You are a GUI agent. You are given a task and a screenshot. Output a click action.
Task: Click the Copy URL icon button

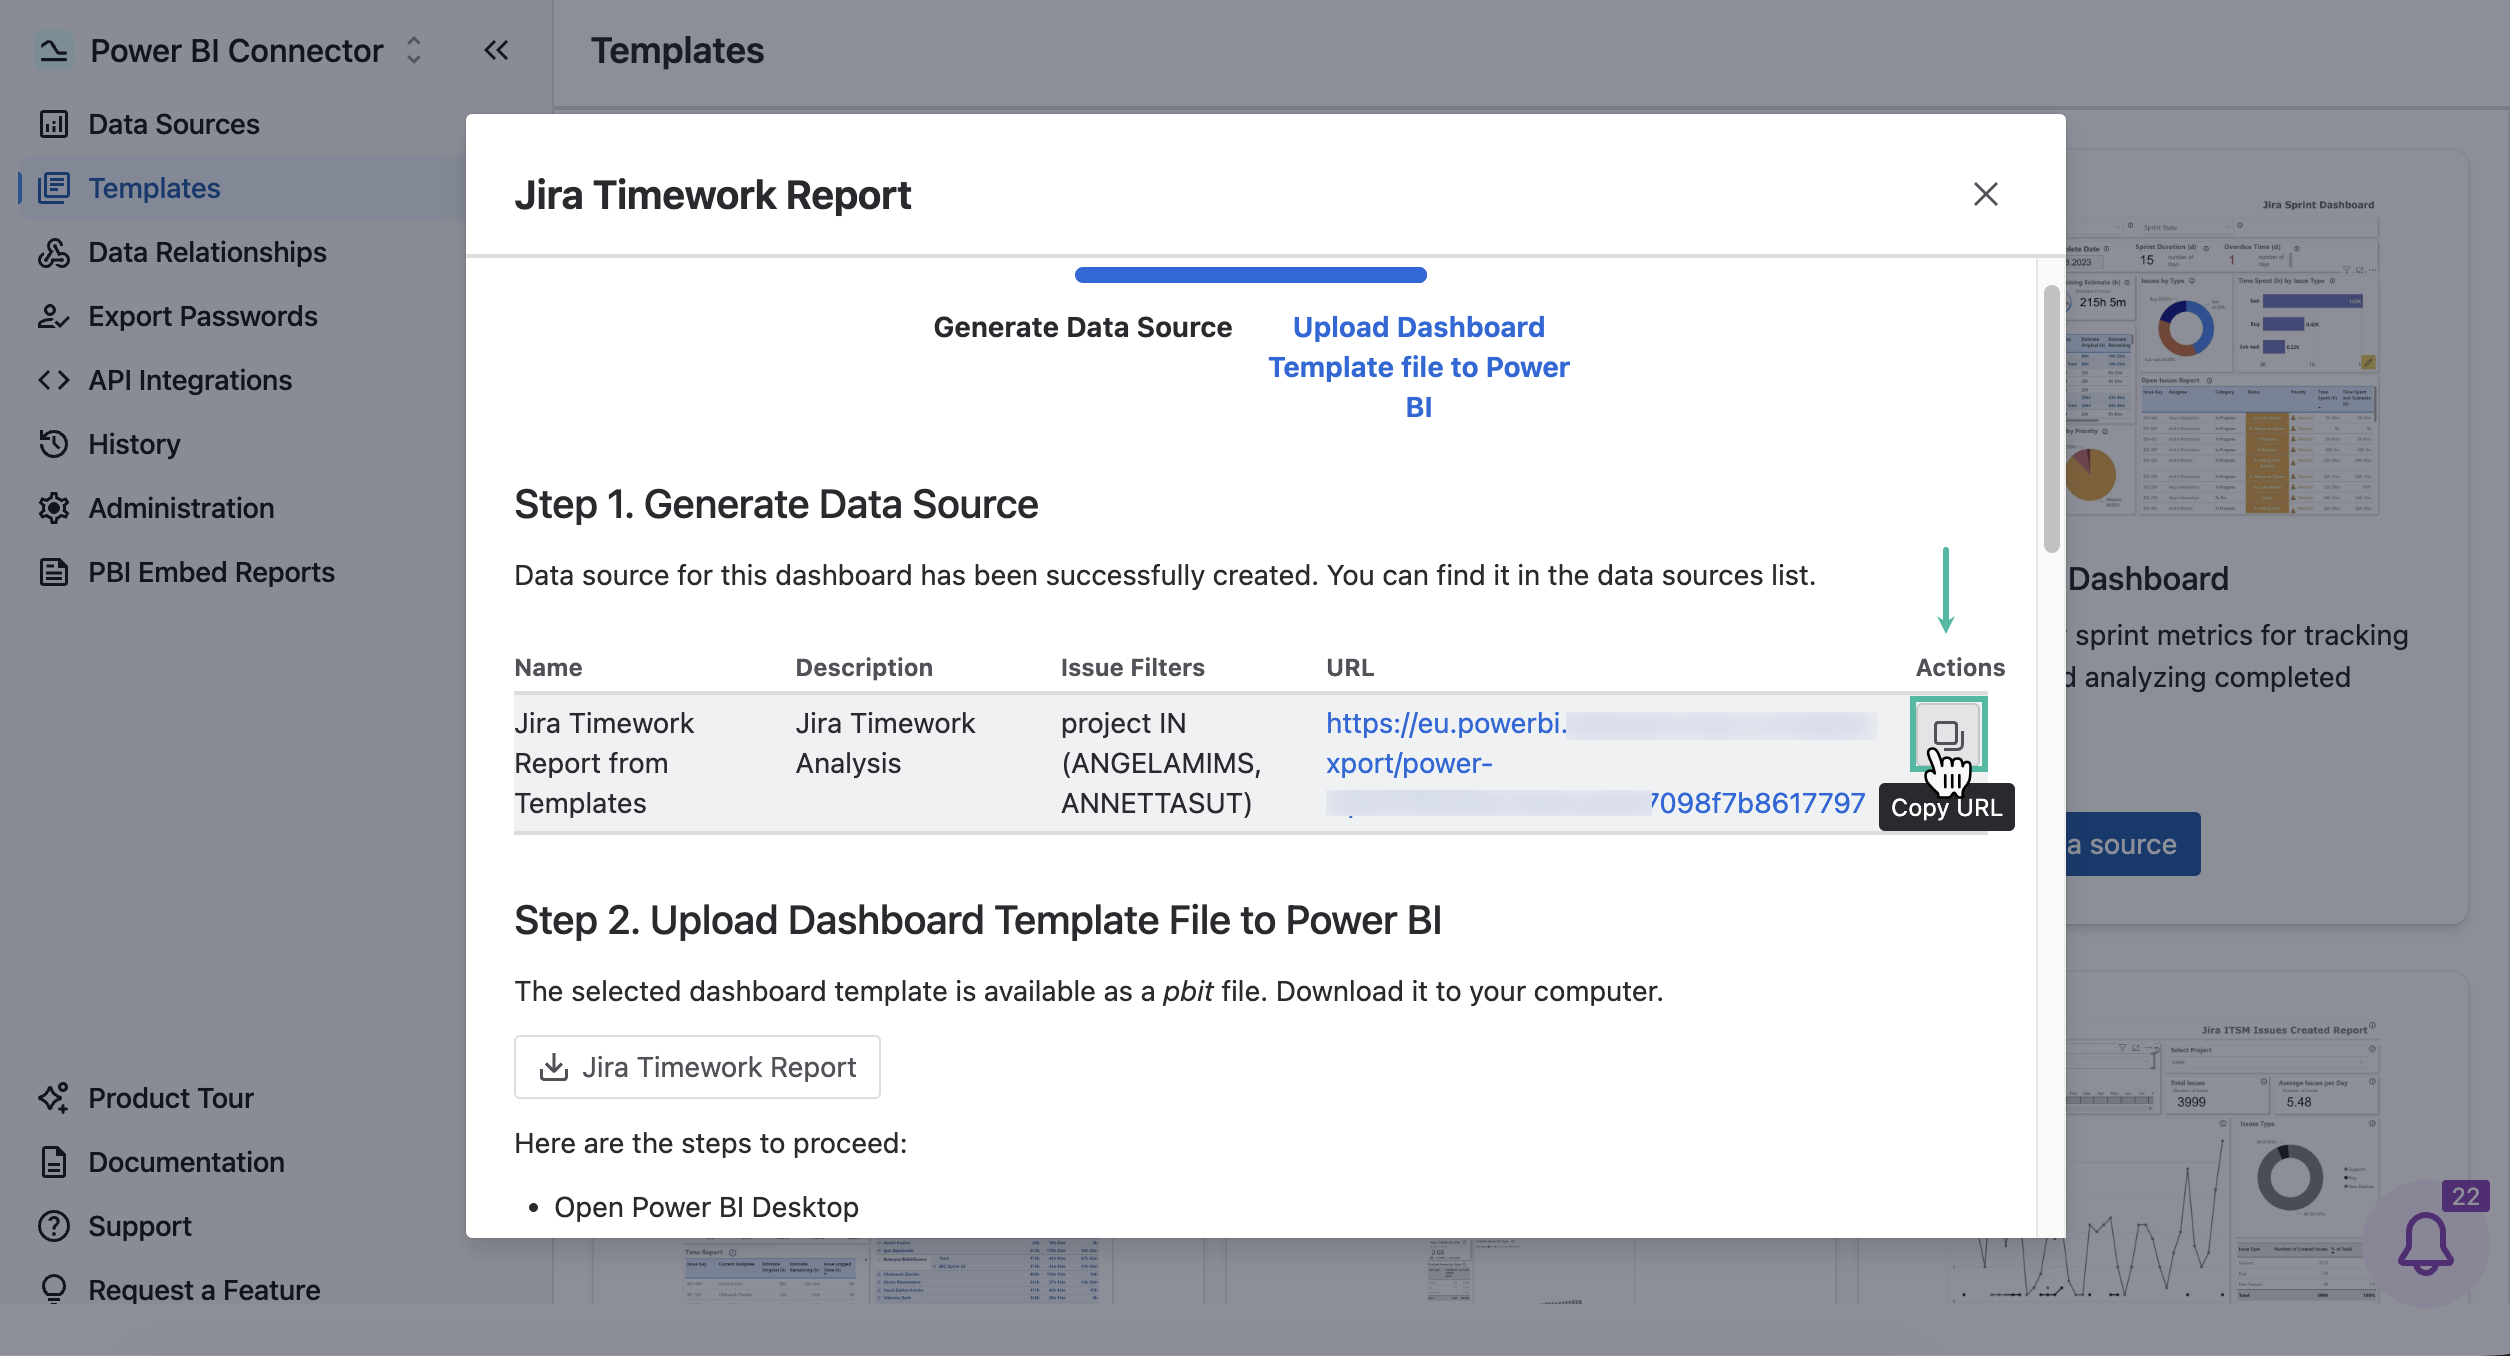click(x=1948, y=735)
